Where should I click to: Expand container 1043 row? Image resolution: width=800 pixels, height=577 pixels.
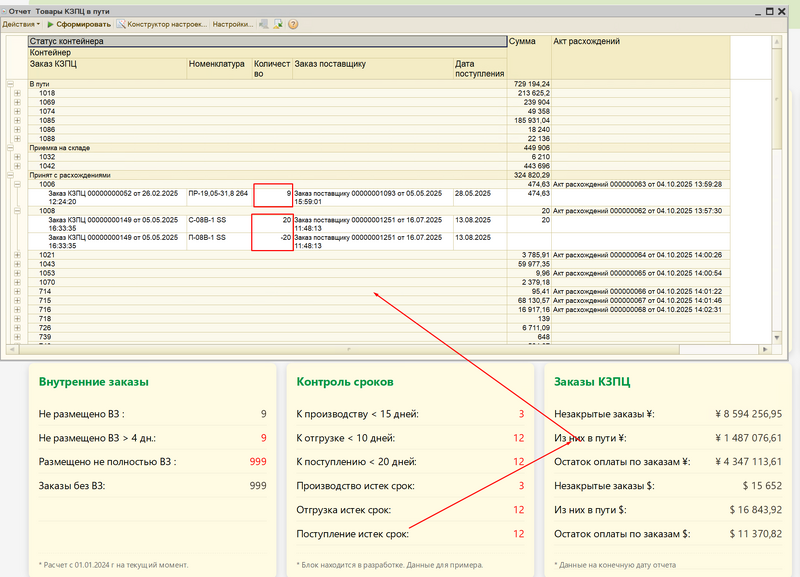[x=17, y=264]
